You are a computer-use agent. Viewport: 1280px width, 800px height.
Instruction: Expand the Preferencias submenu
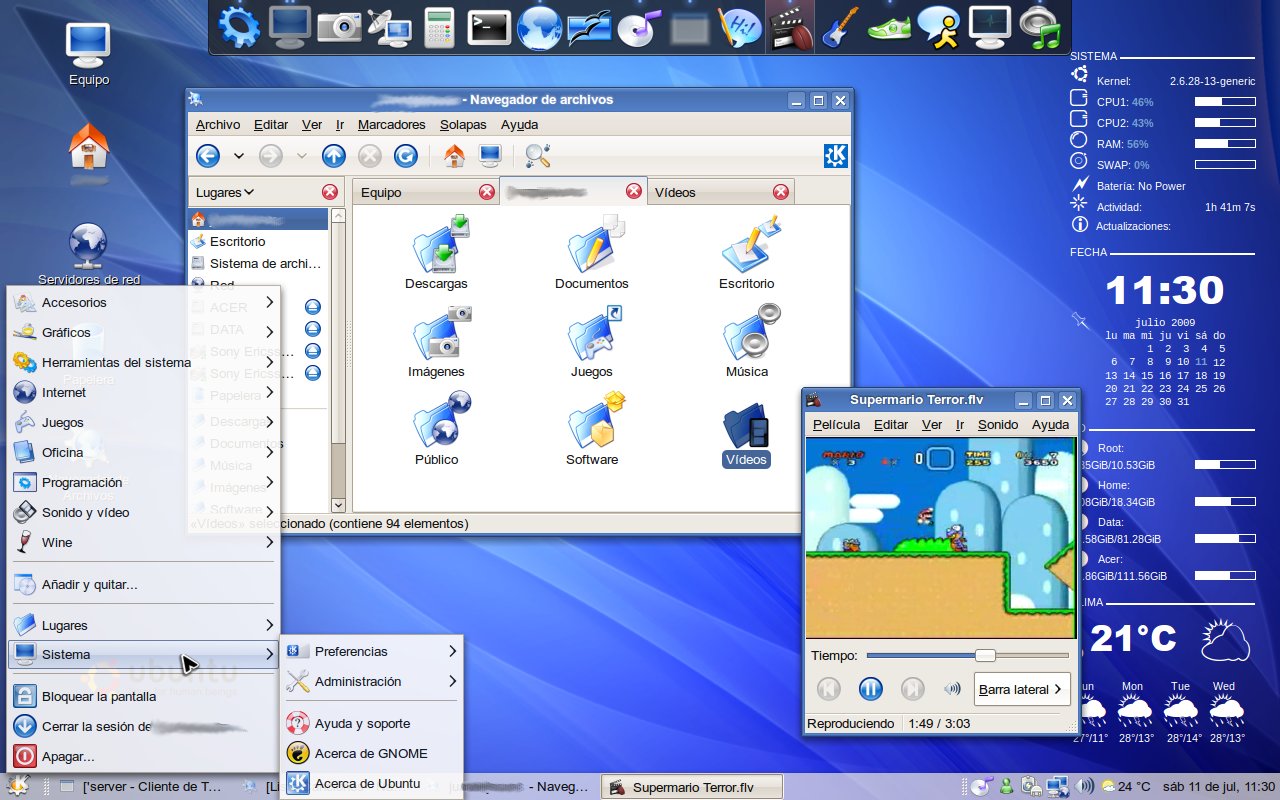click(x=372, y=651)
